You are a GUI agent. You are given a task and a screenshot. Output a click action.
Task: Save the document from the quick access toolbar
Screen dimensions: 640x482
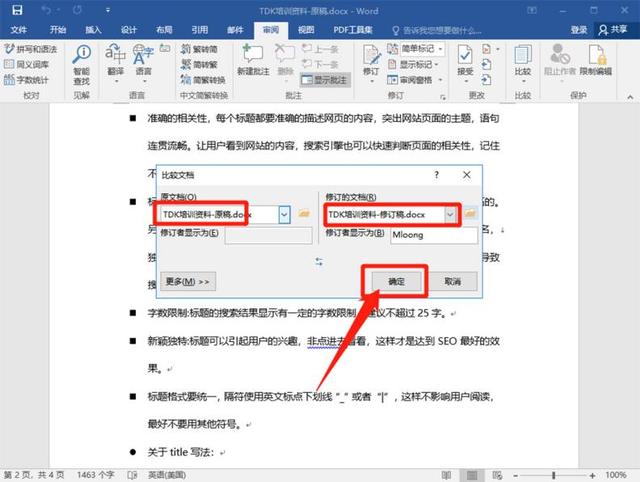(x=17, y=10)
